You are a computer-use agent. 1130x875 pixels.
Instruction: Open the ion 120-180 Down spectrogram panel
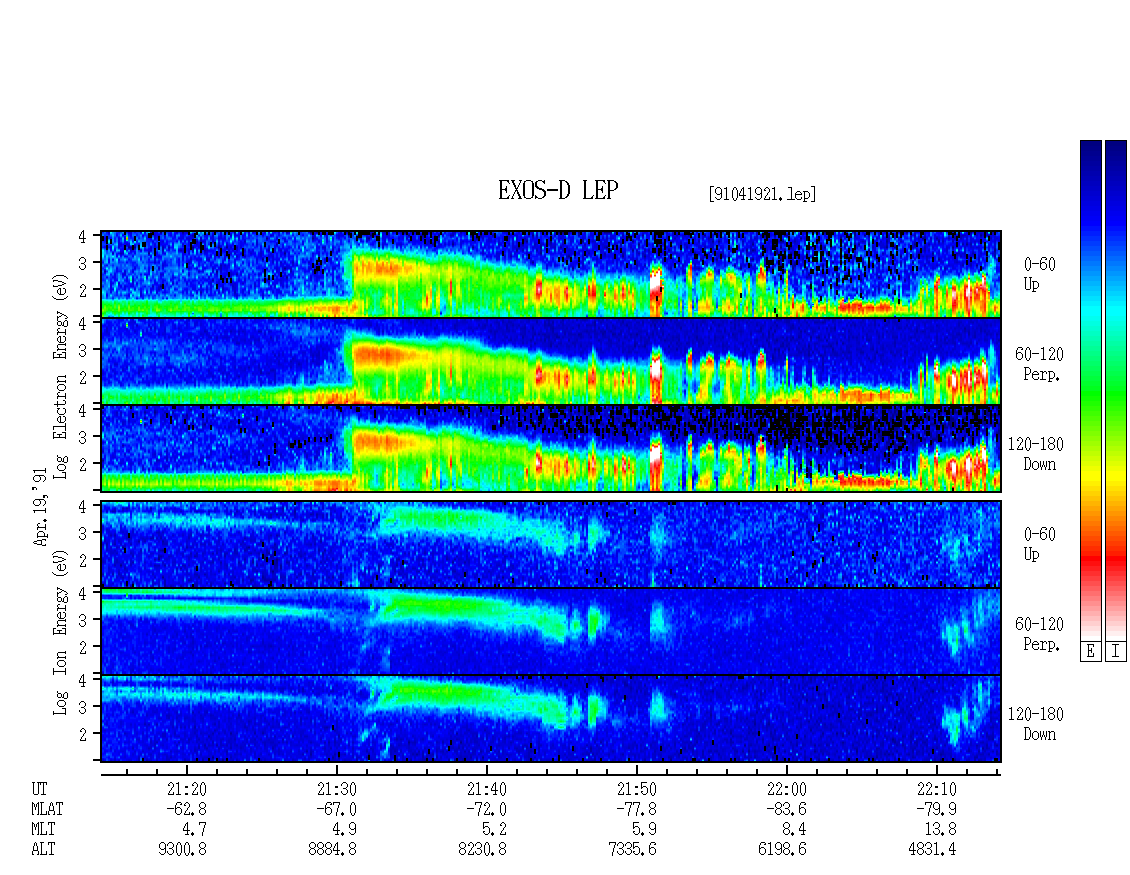pos(551,719)
